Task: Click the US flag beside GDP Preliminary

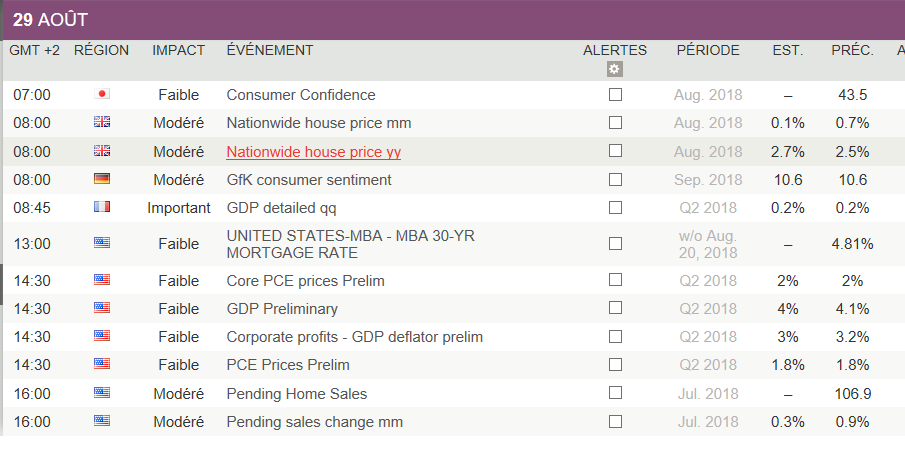Action: [x=102, y=309]
